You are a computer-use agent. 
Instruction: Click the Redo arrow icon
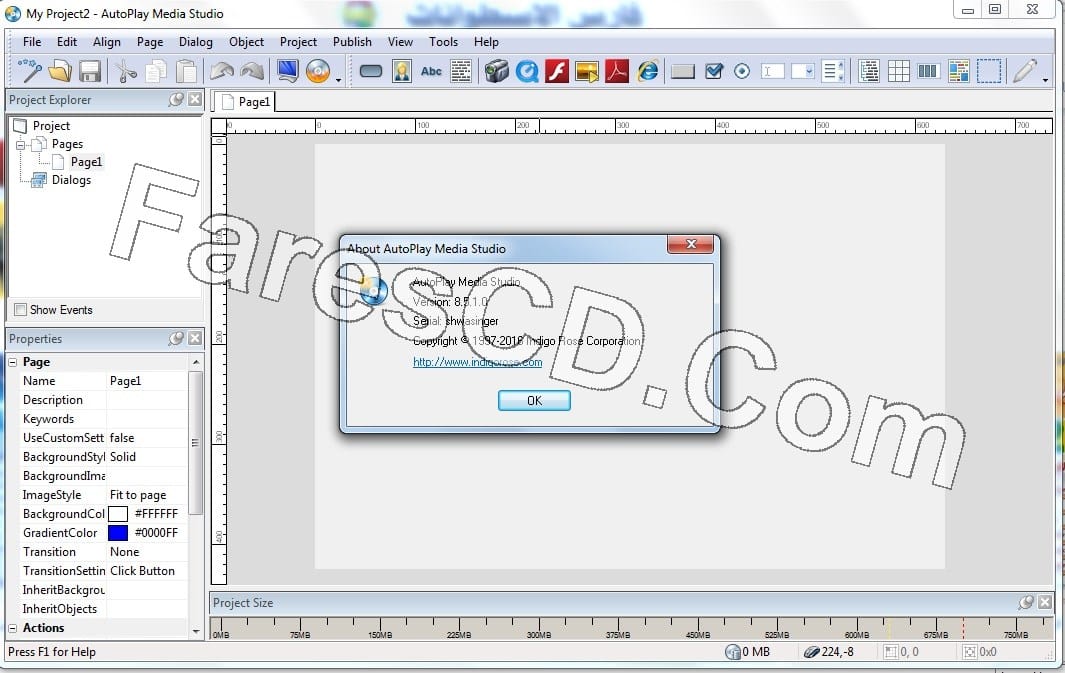coord(252,71)
